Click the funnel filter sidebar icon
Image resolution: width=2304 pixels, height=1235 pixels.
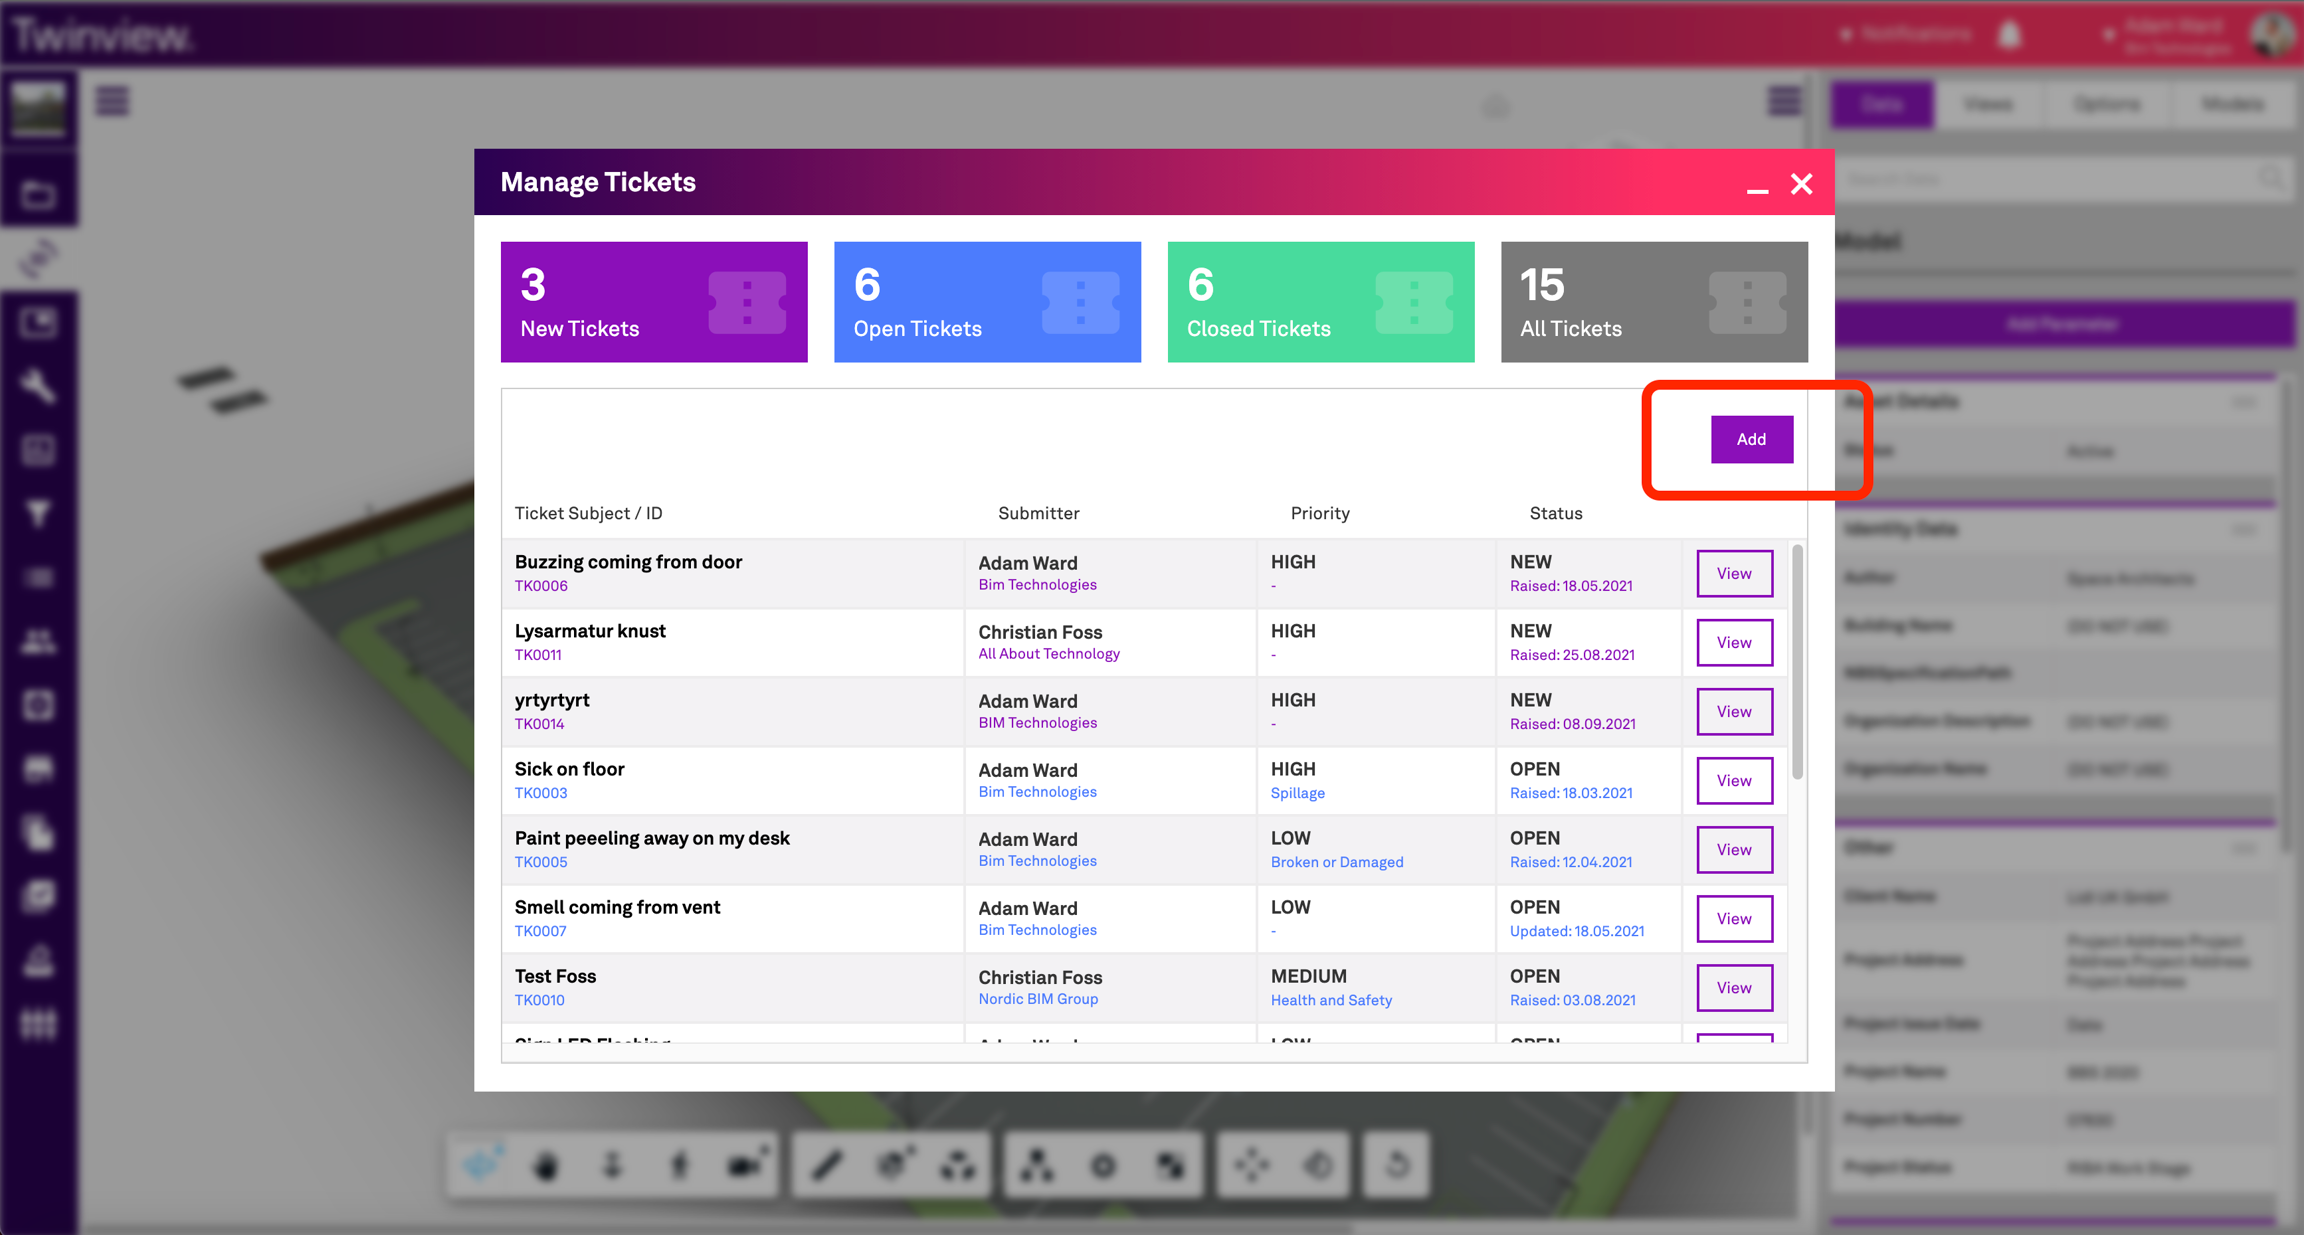38,513
